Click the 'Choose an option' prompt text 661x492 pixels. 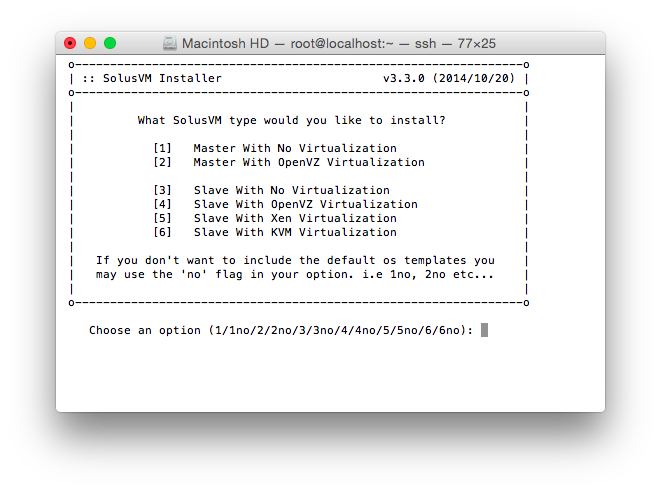pyautogui.click(x=280, y=330)
